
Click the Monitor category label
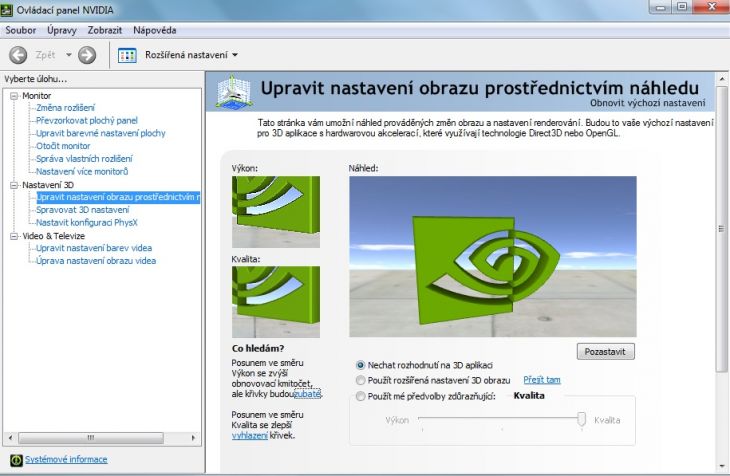pos(37,96)
